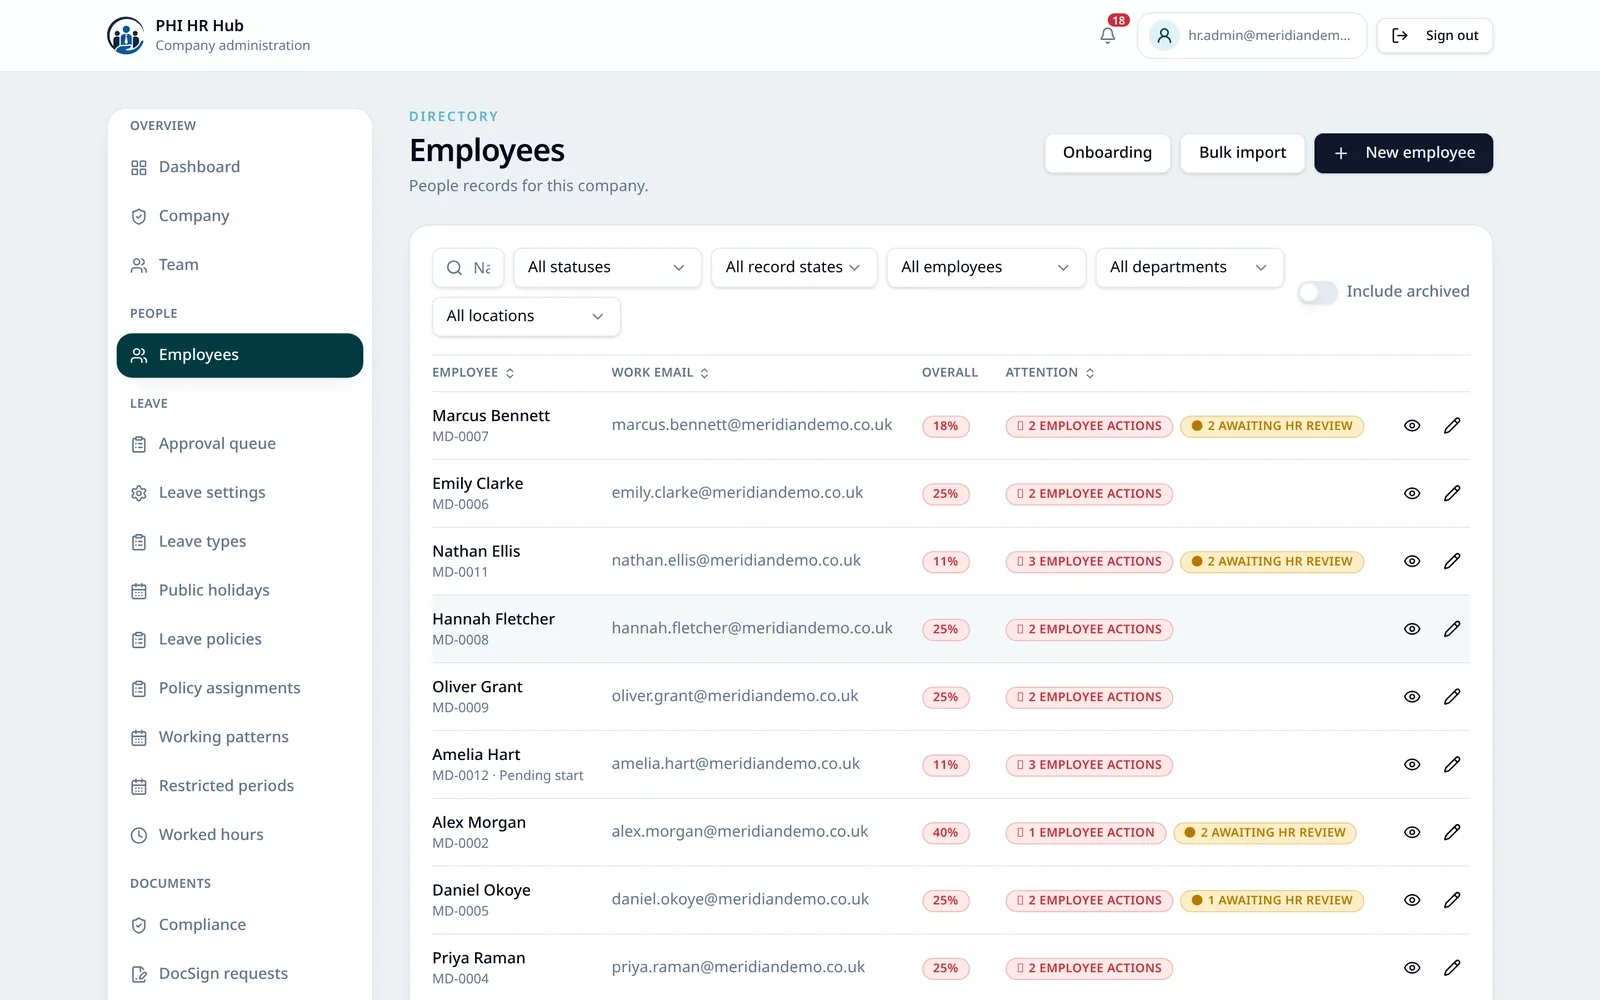Click Marcus Bennett's 2 Awaiting HR Review badge
Screen dimensions: 1600x1000
pyautogui.click(x=1272, y=426)
